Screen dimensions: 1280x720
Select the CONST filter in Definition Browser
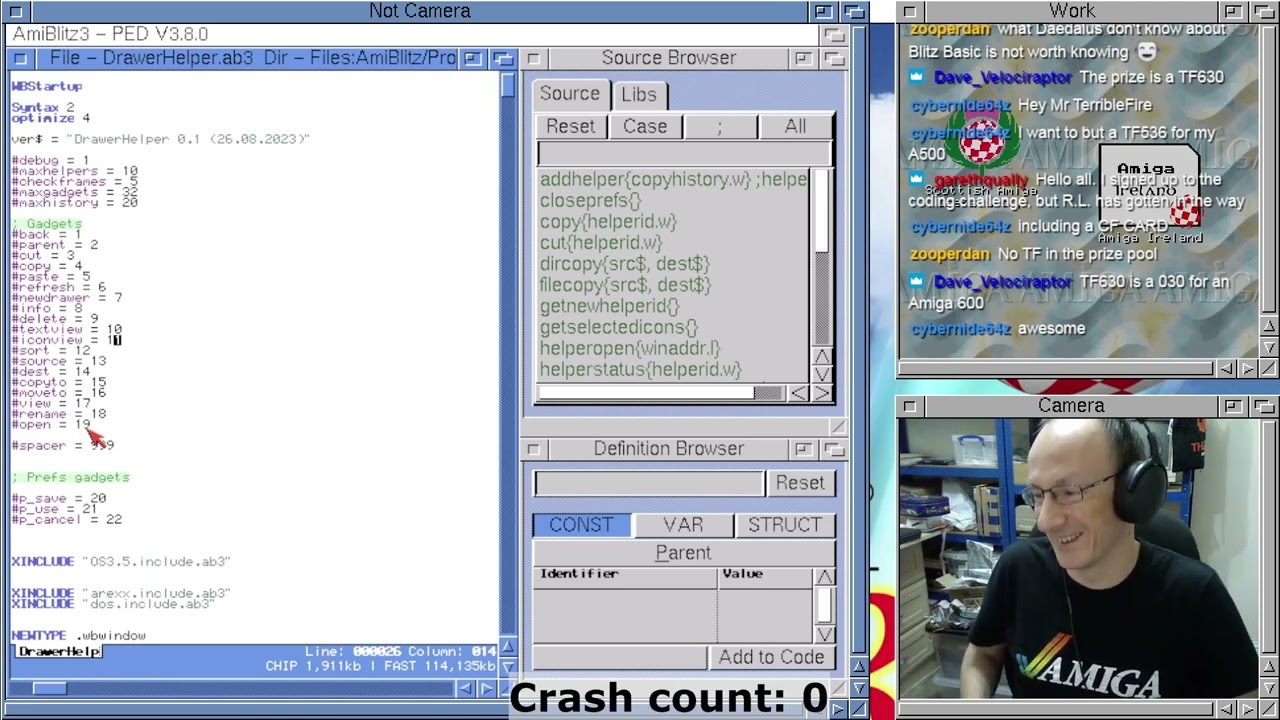(x=581, y=525)
